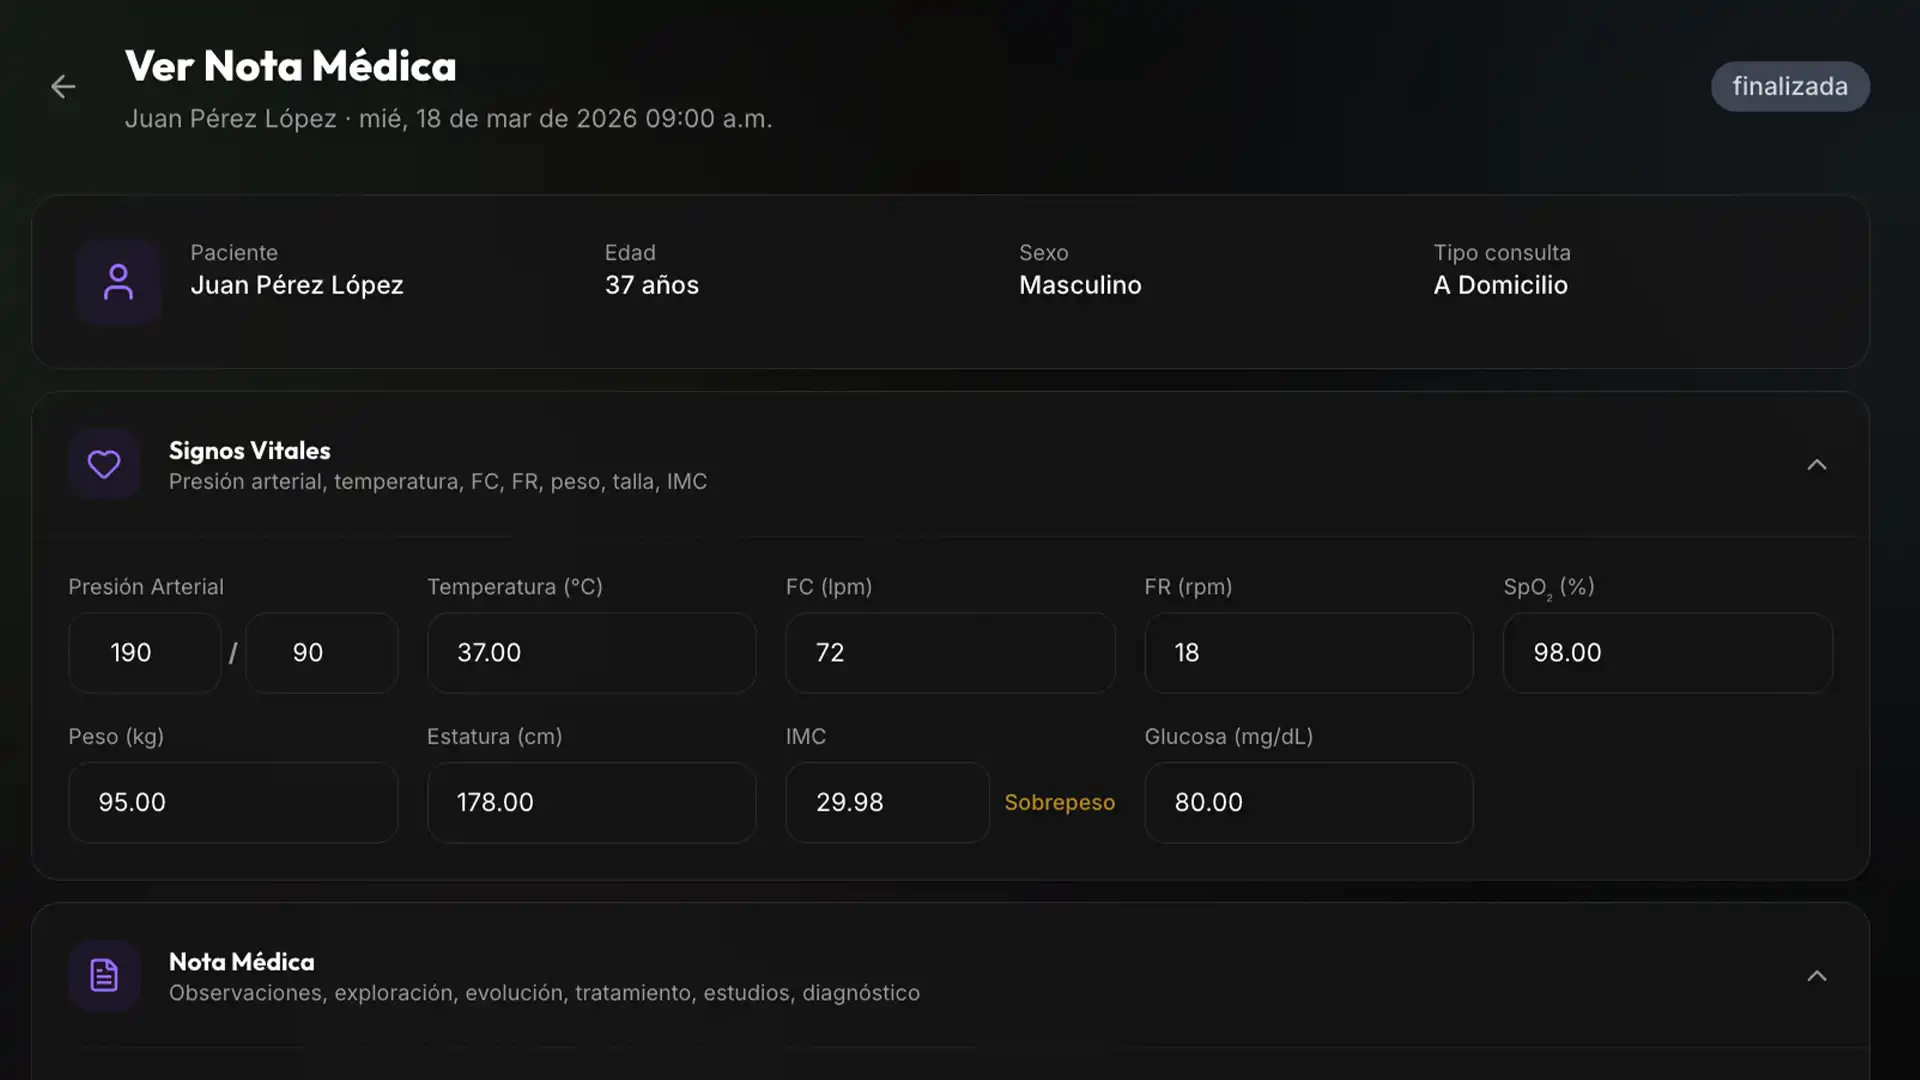Click the document icon for Nota Médica

point(104,975)
